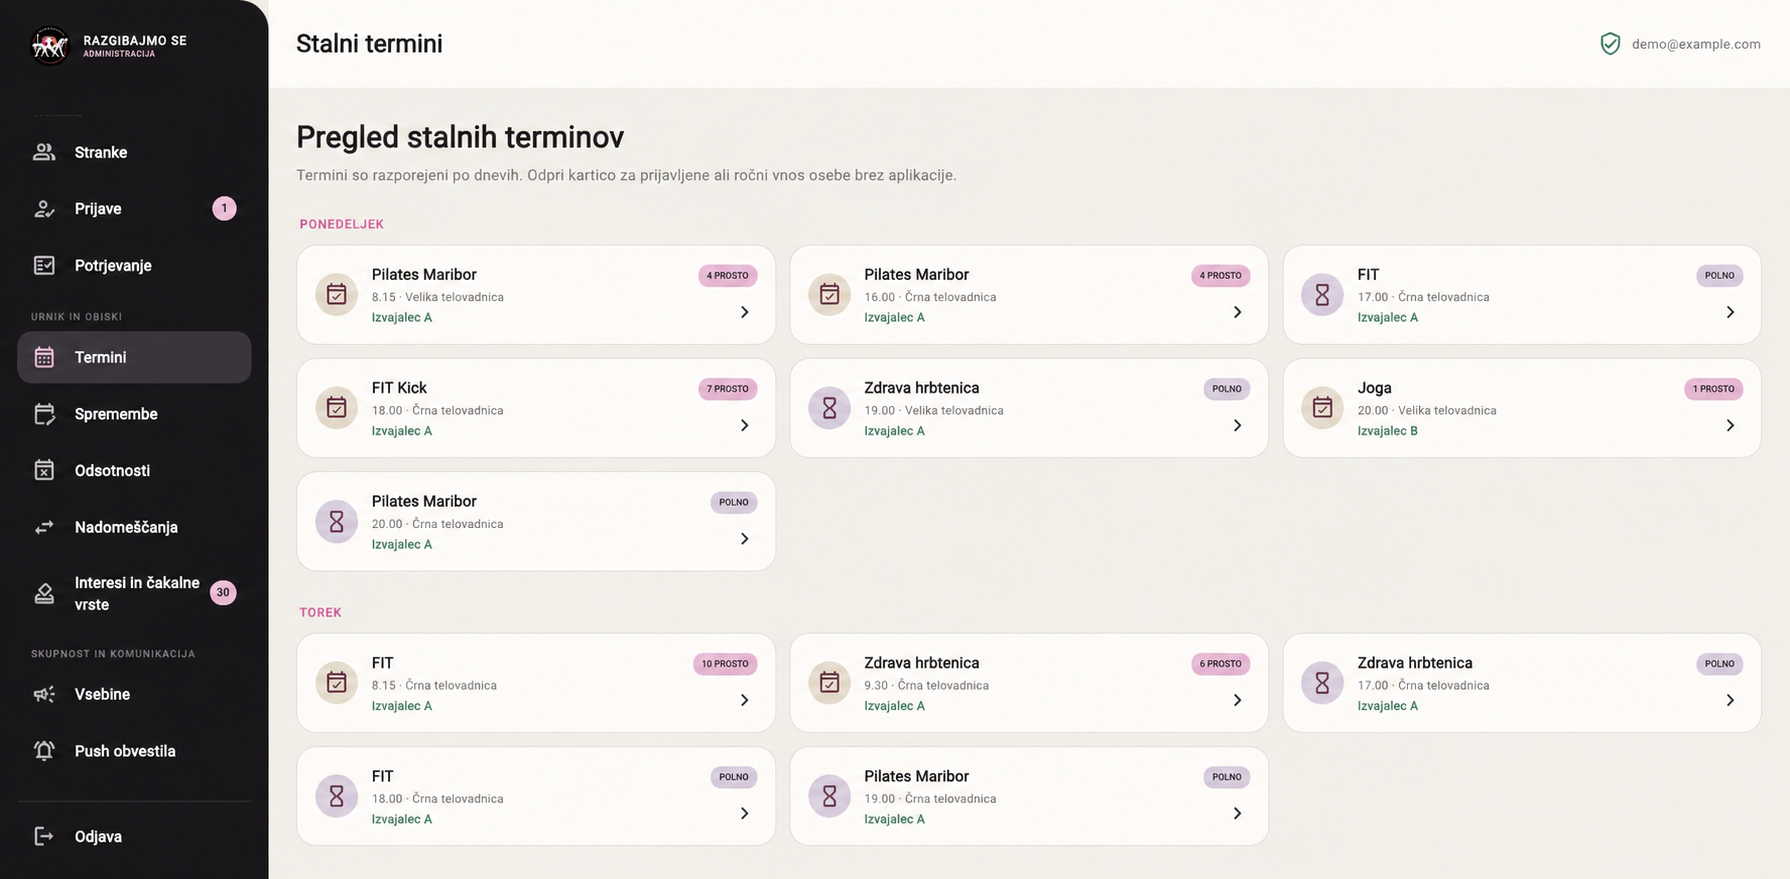The height and width of the screenshot is (879, 1790).
Task: Click the 7 PROSTO tag on FIT Kick
Action: (x=727, y=389)
